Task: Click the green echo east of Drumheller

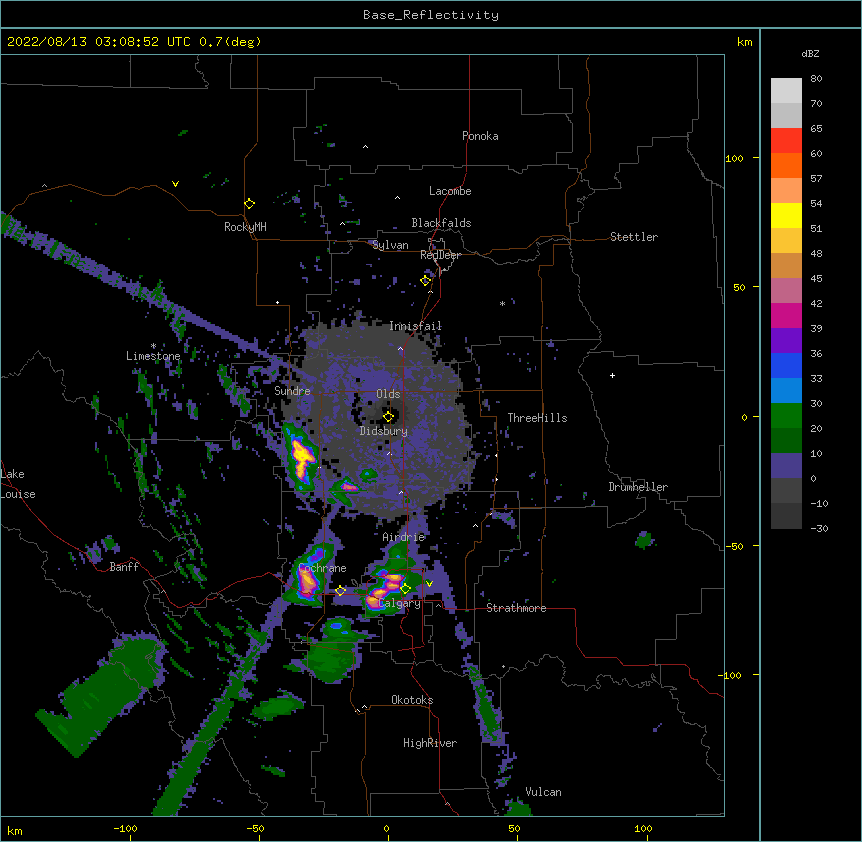Action: [644, 540]
